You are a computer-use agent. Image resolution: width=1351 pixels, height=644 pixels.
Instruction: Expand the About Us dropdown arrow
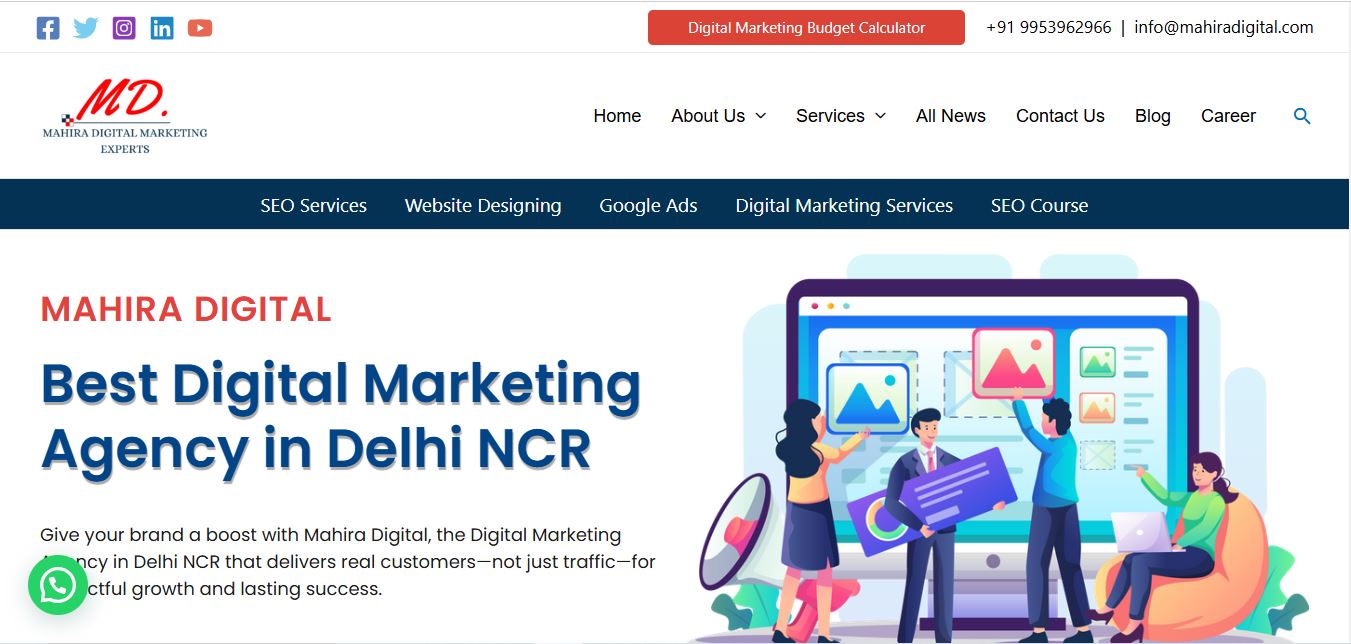pos(760,116)
